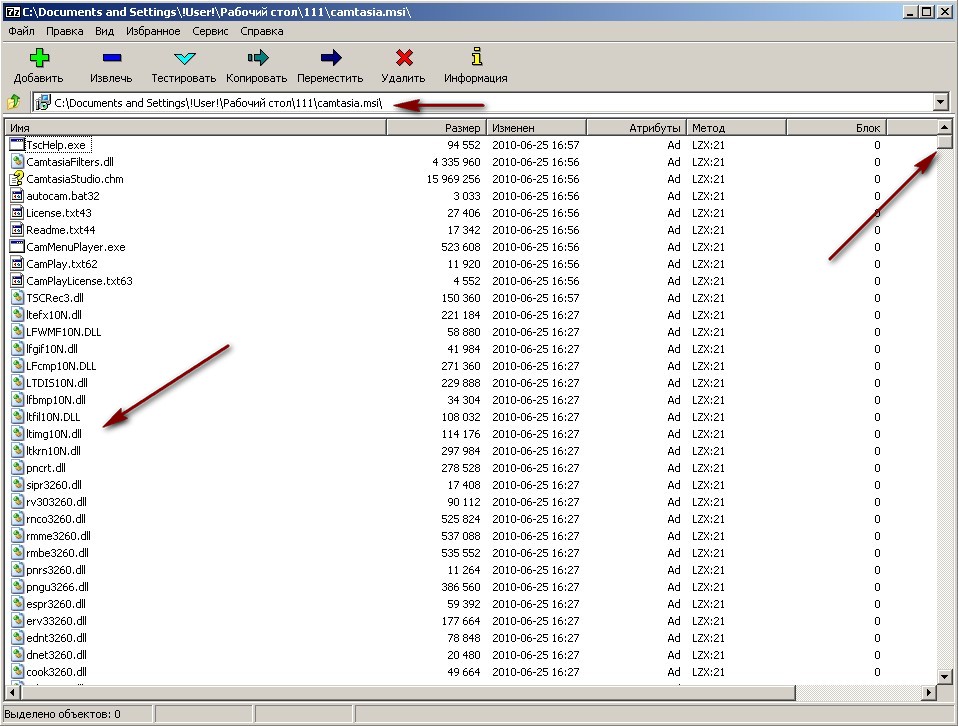Image resolution: width=958 pixels, height=726 pixels.
Task: Select file name LFWMF10N.DLL
Action: (x=64, y=332)
